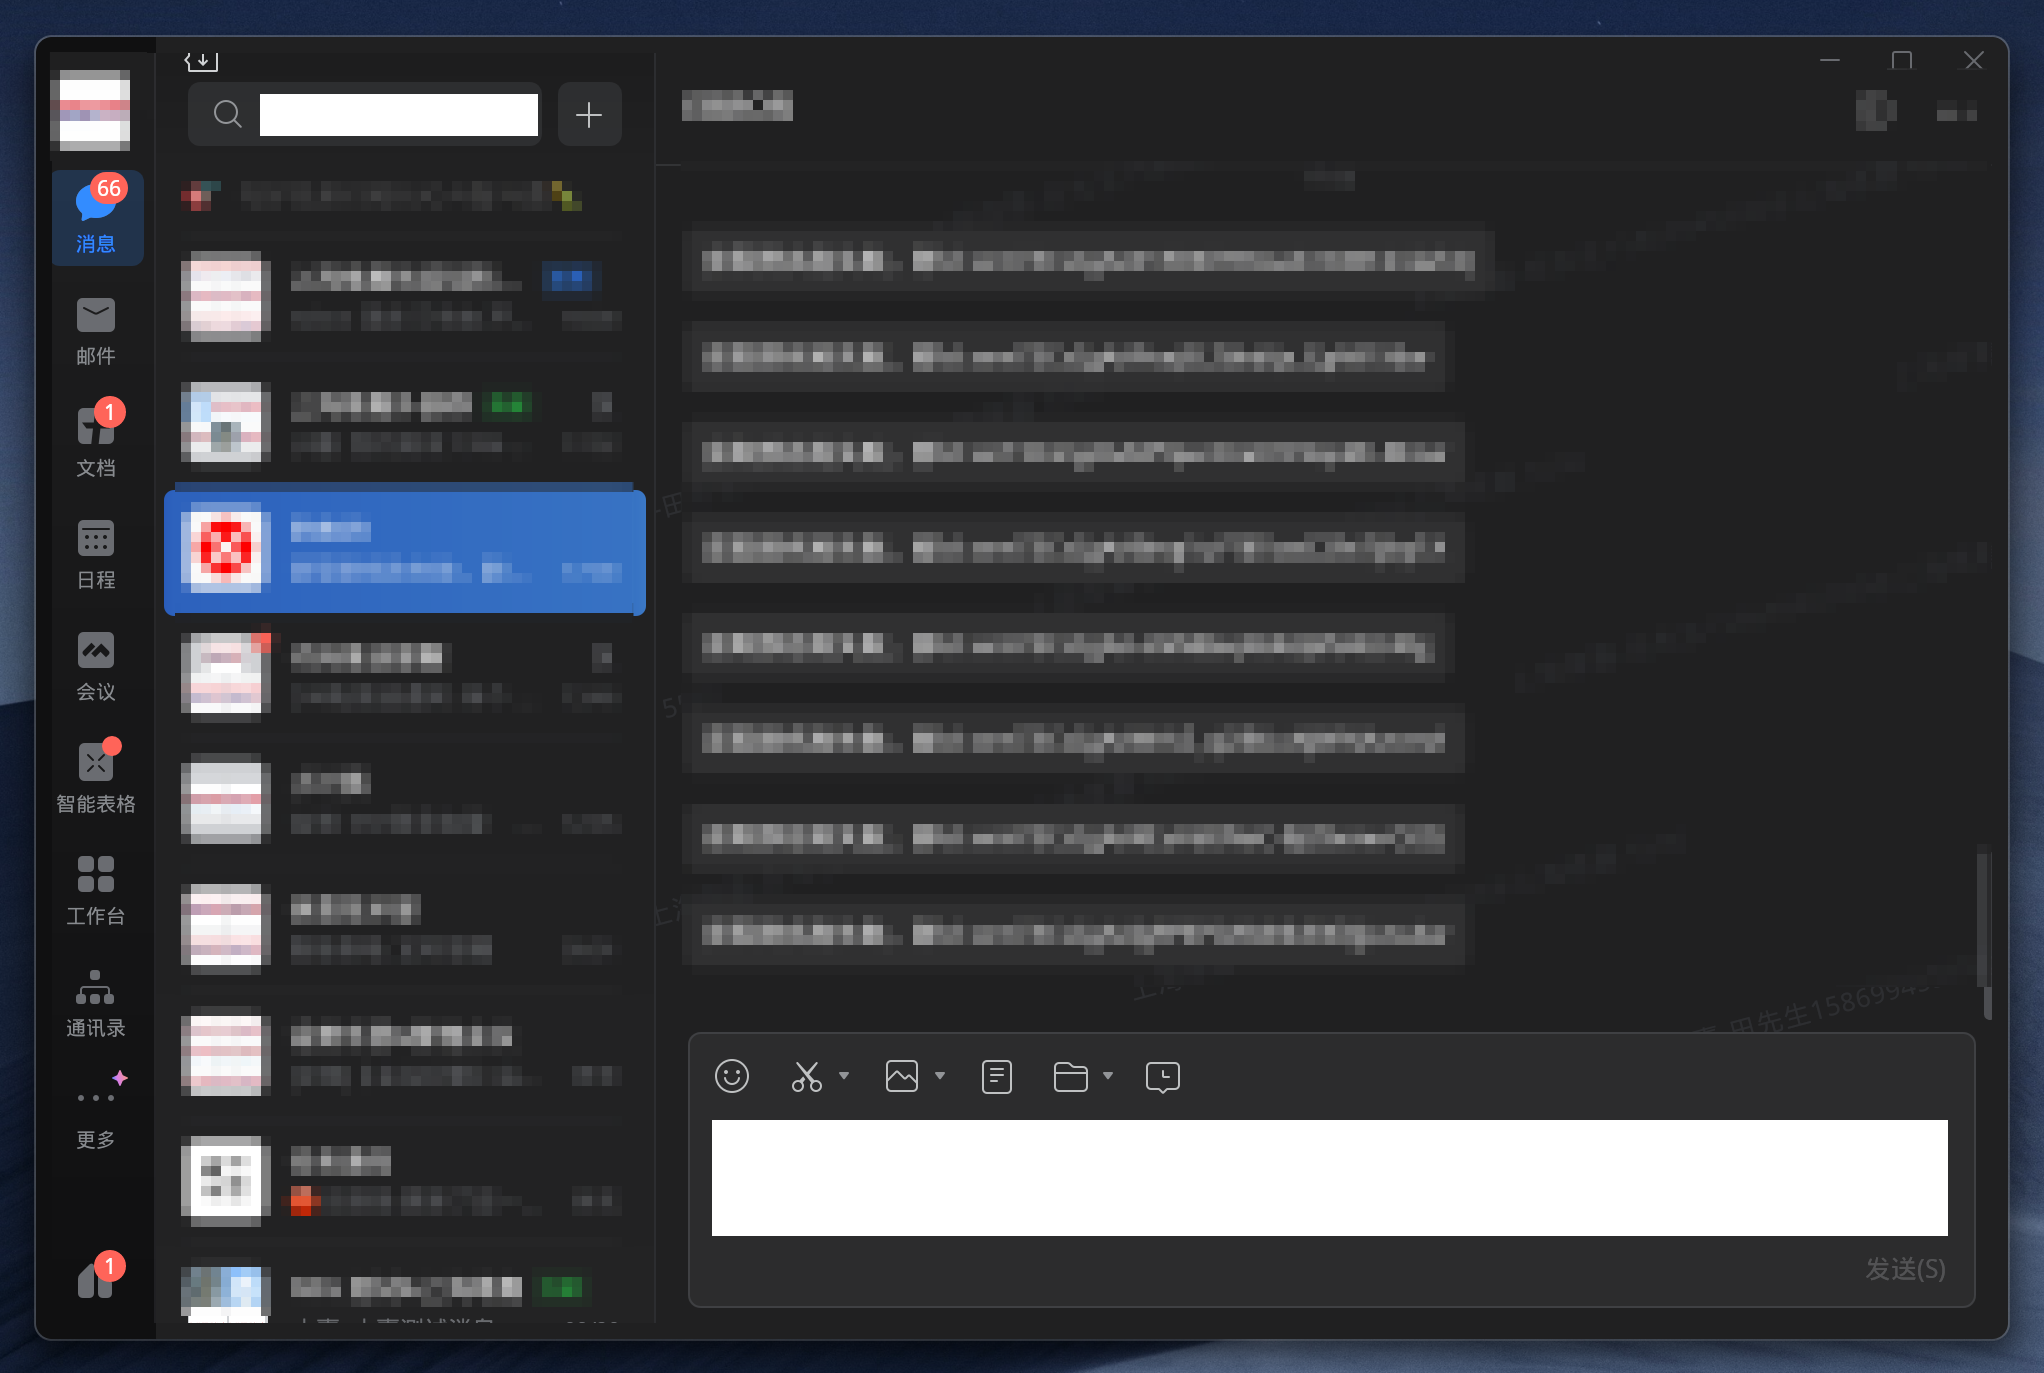
Task: Open the 会议 meetings section
Action: tap(96, 666)
